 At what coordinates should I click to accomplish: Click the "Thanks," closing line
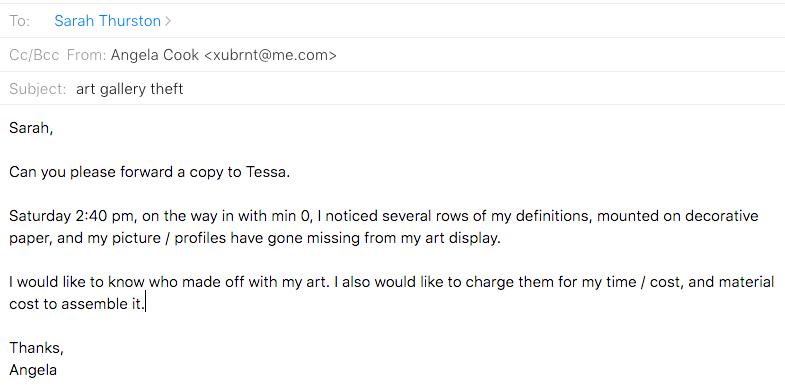click(36, 348)
